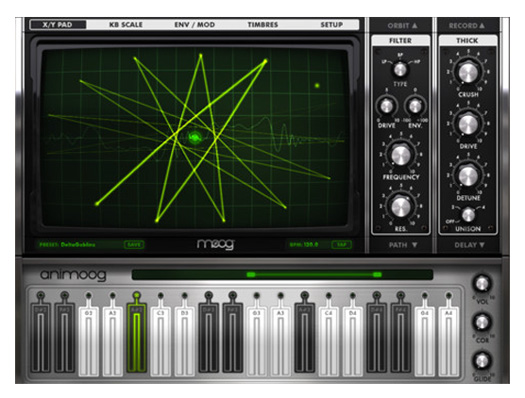Adjust the DETUNE knob
The height and width of the screenshot is (398, 525).
pos(468,176)
